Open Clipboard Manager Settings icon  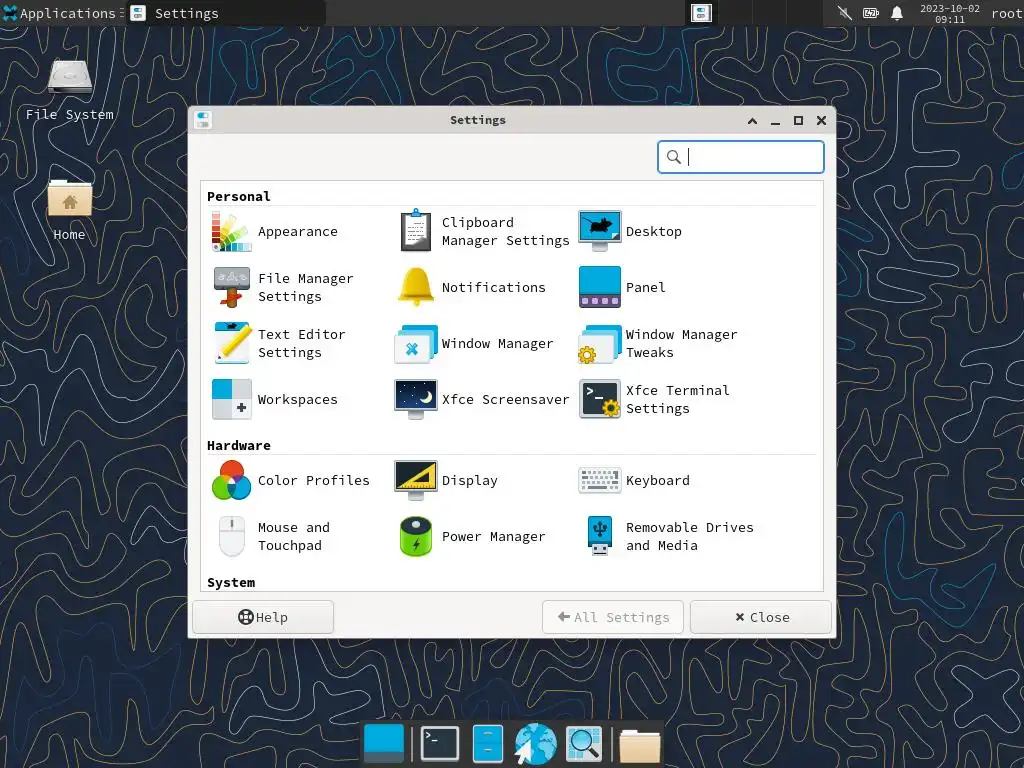[x=415, y=231]
